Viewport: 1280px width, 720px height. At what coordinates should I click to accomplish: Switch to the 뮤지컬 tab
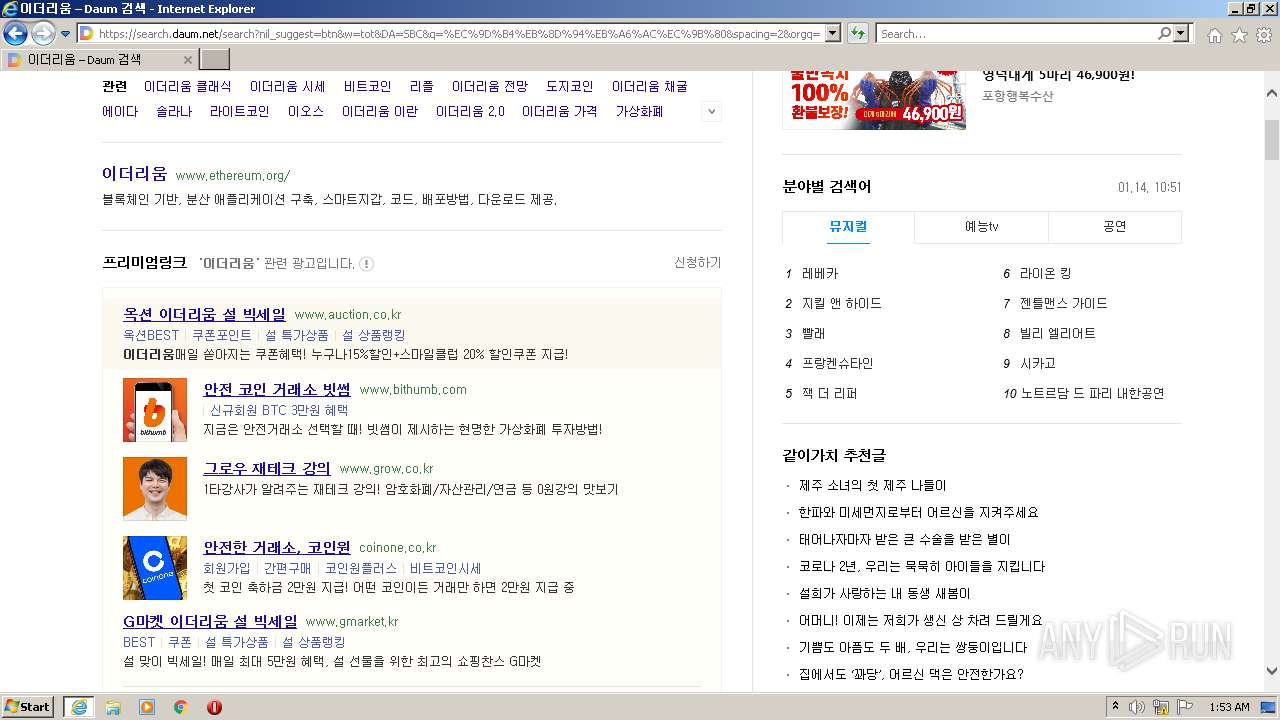848,227
